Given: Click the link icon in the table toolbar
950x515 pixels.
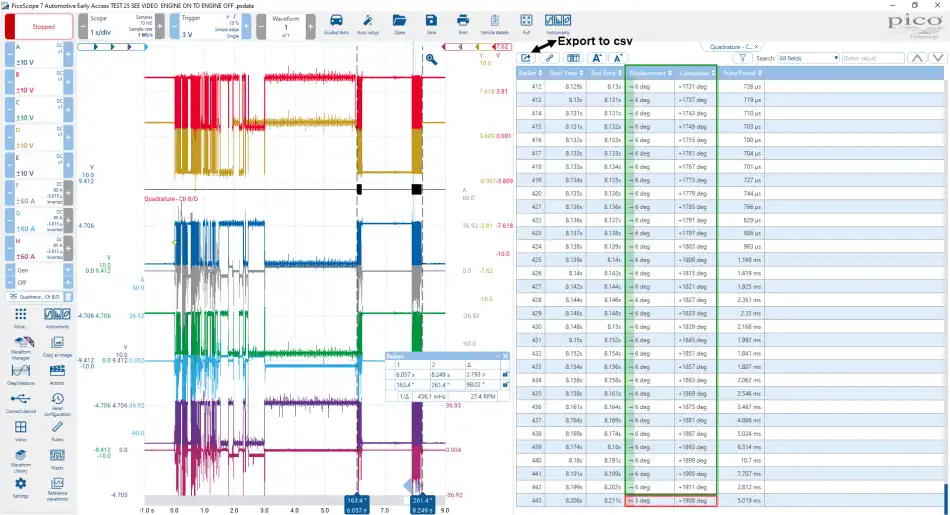Looking at the screenshot, I should coord(550,58).
